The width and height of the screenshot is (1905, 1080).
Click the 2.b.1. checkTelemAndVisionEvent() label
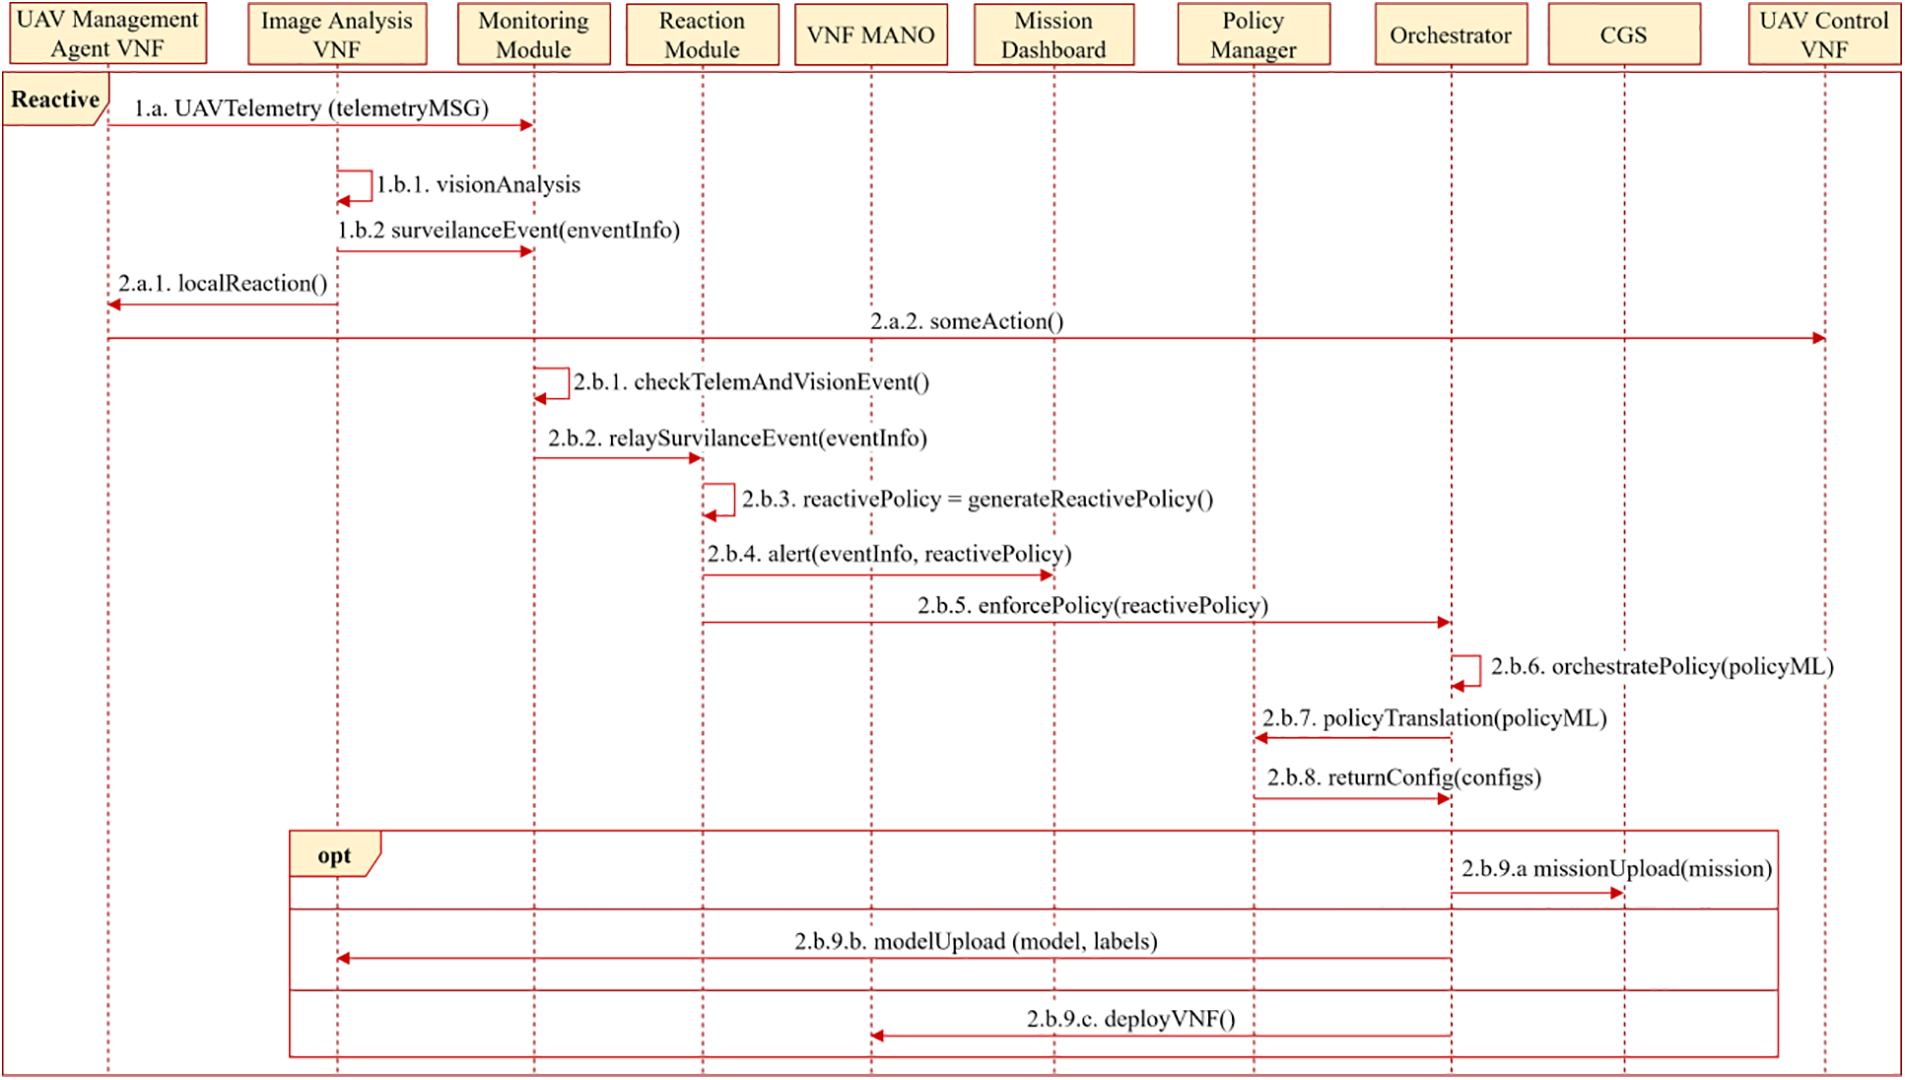pos(751,382)
